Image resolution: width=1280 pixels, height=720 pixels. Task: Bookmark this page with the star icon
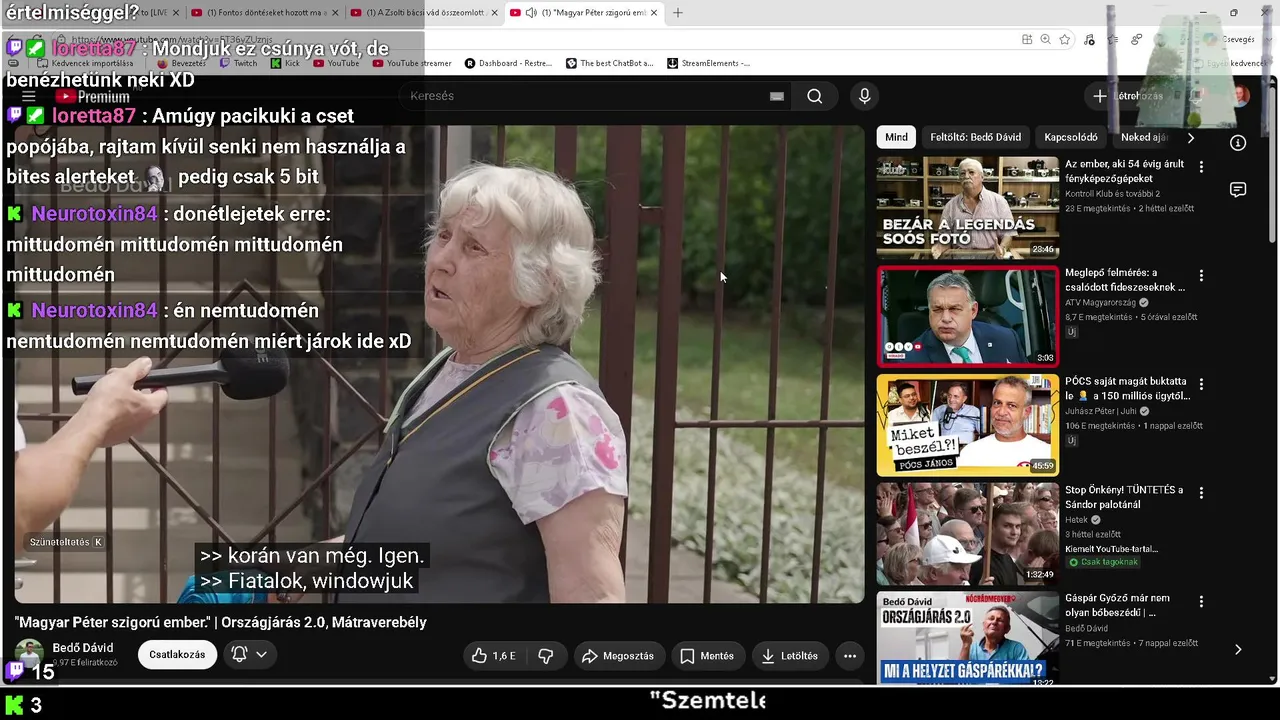tap(1065, 39)
